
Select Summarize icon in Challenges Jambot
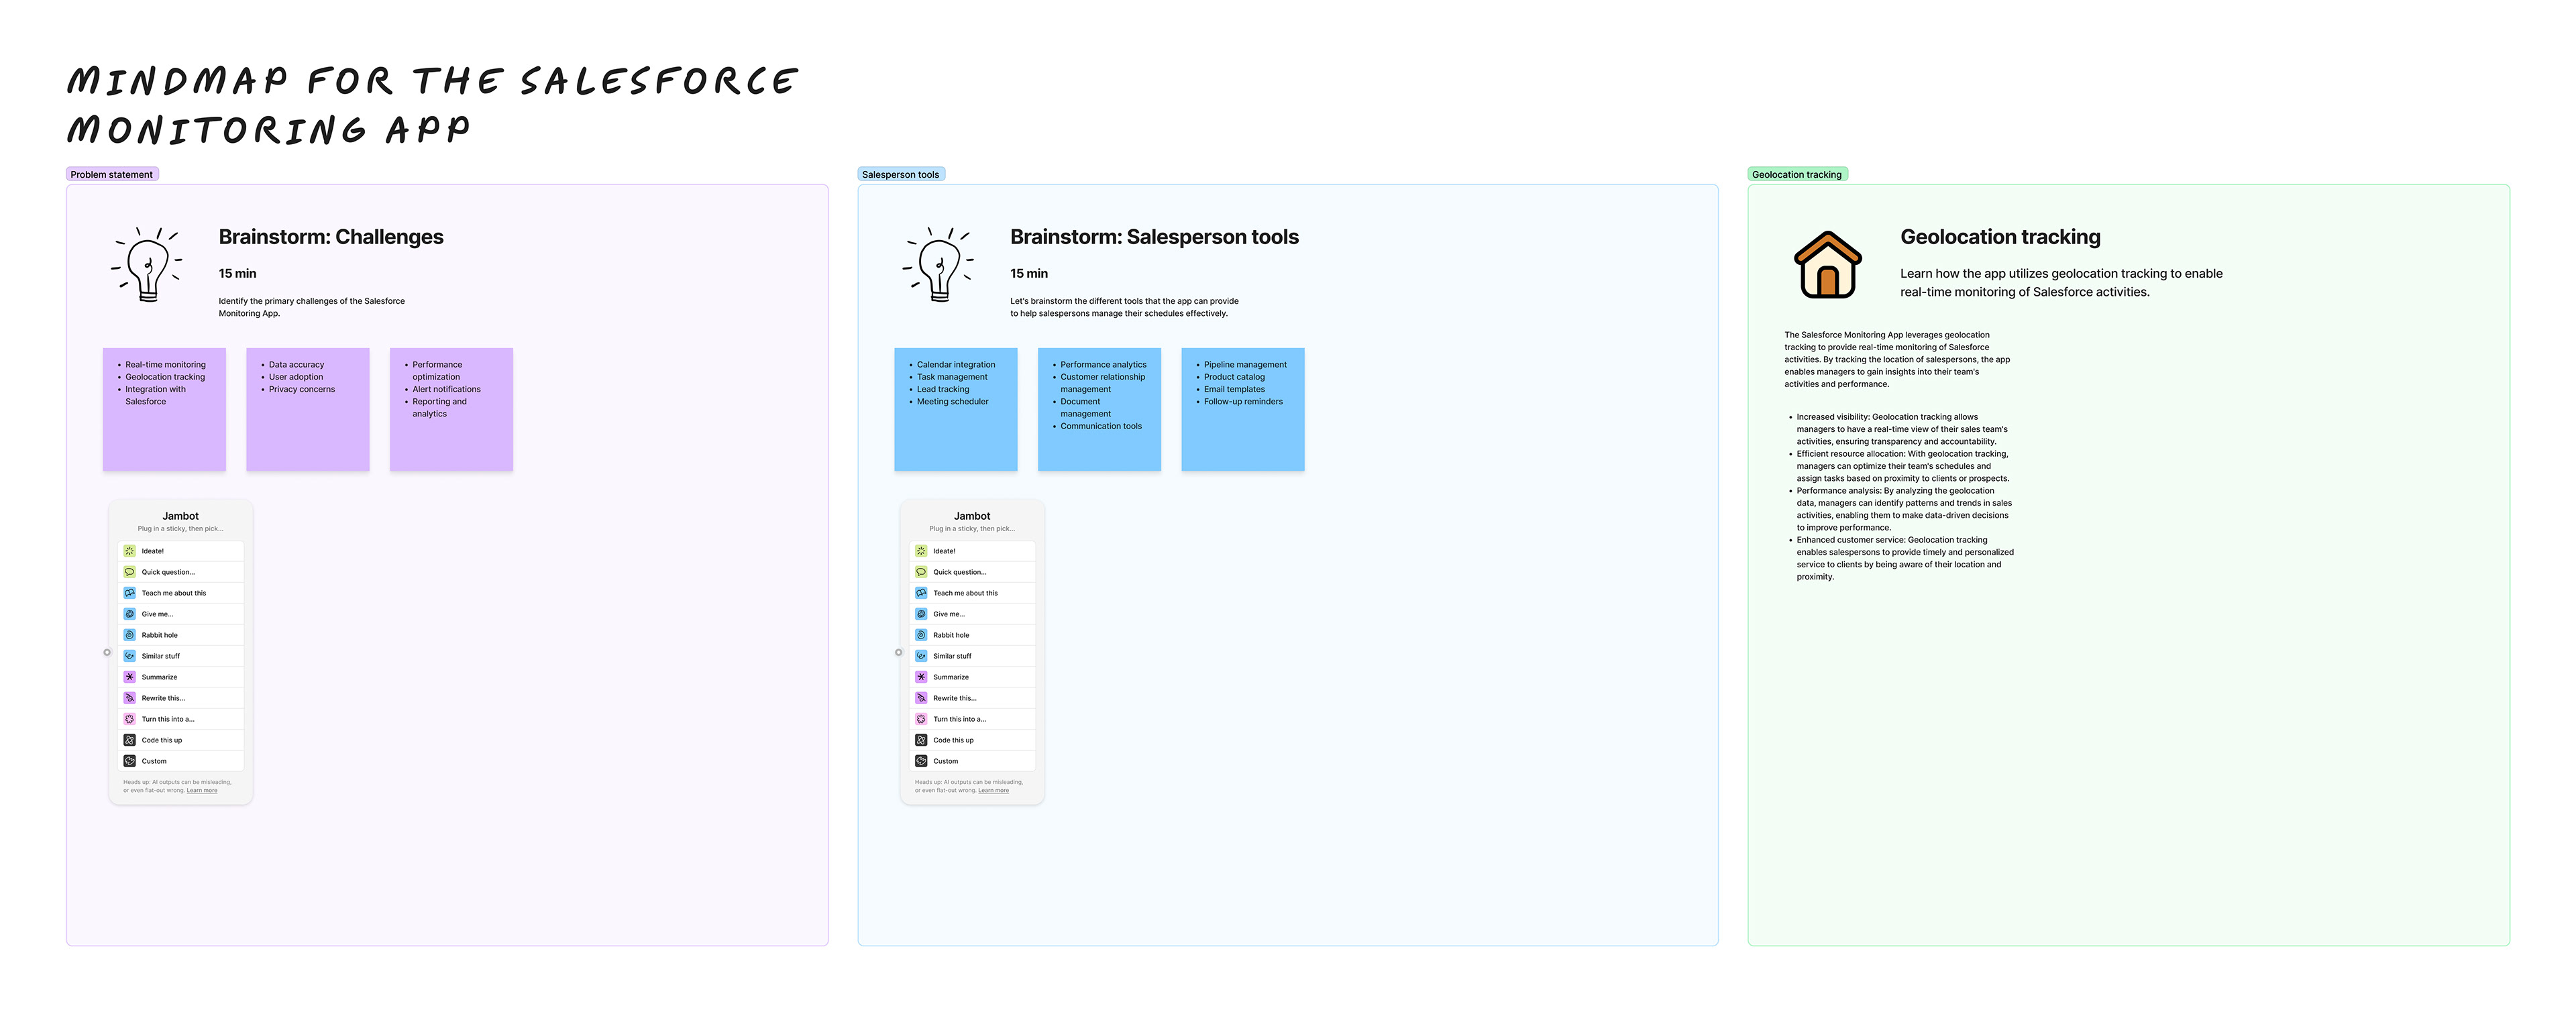129,677
